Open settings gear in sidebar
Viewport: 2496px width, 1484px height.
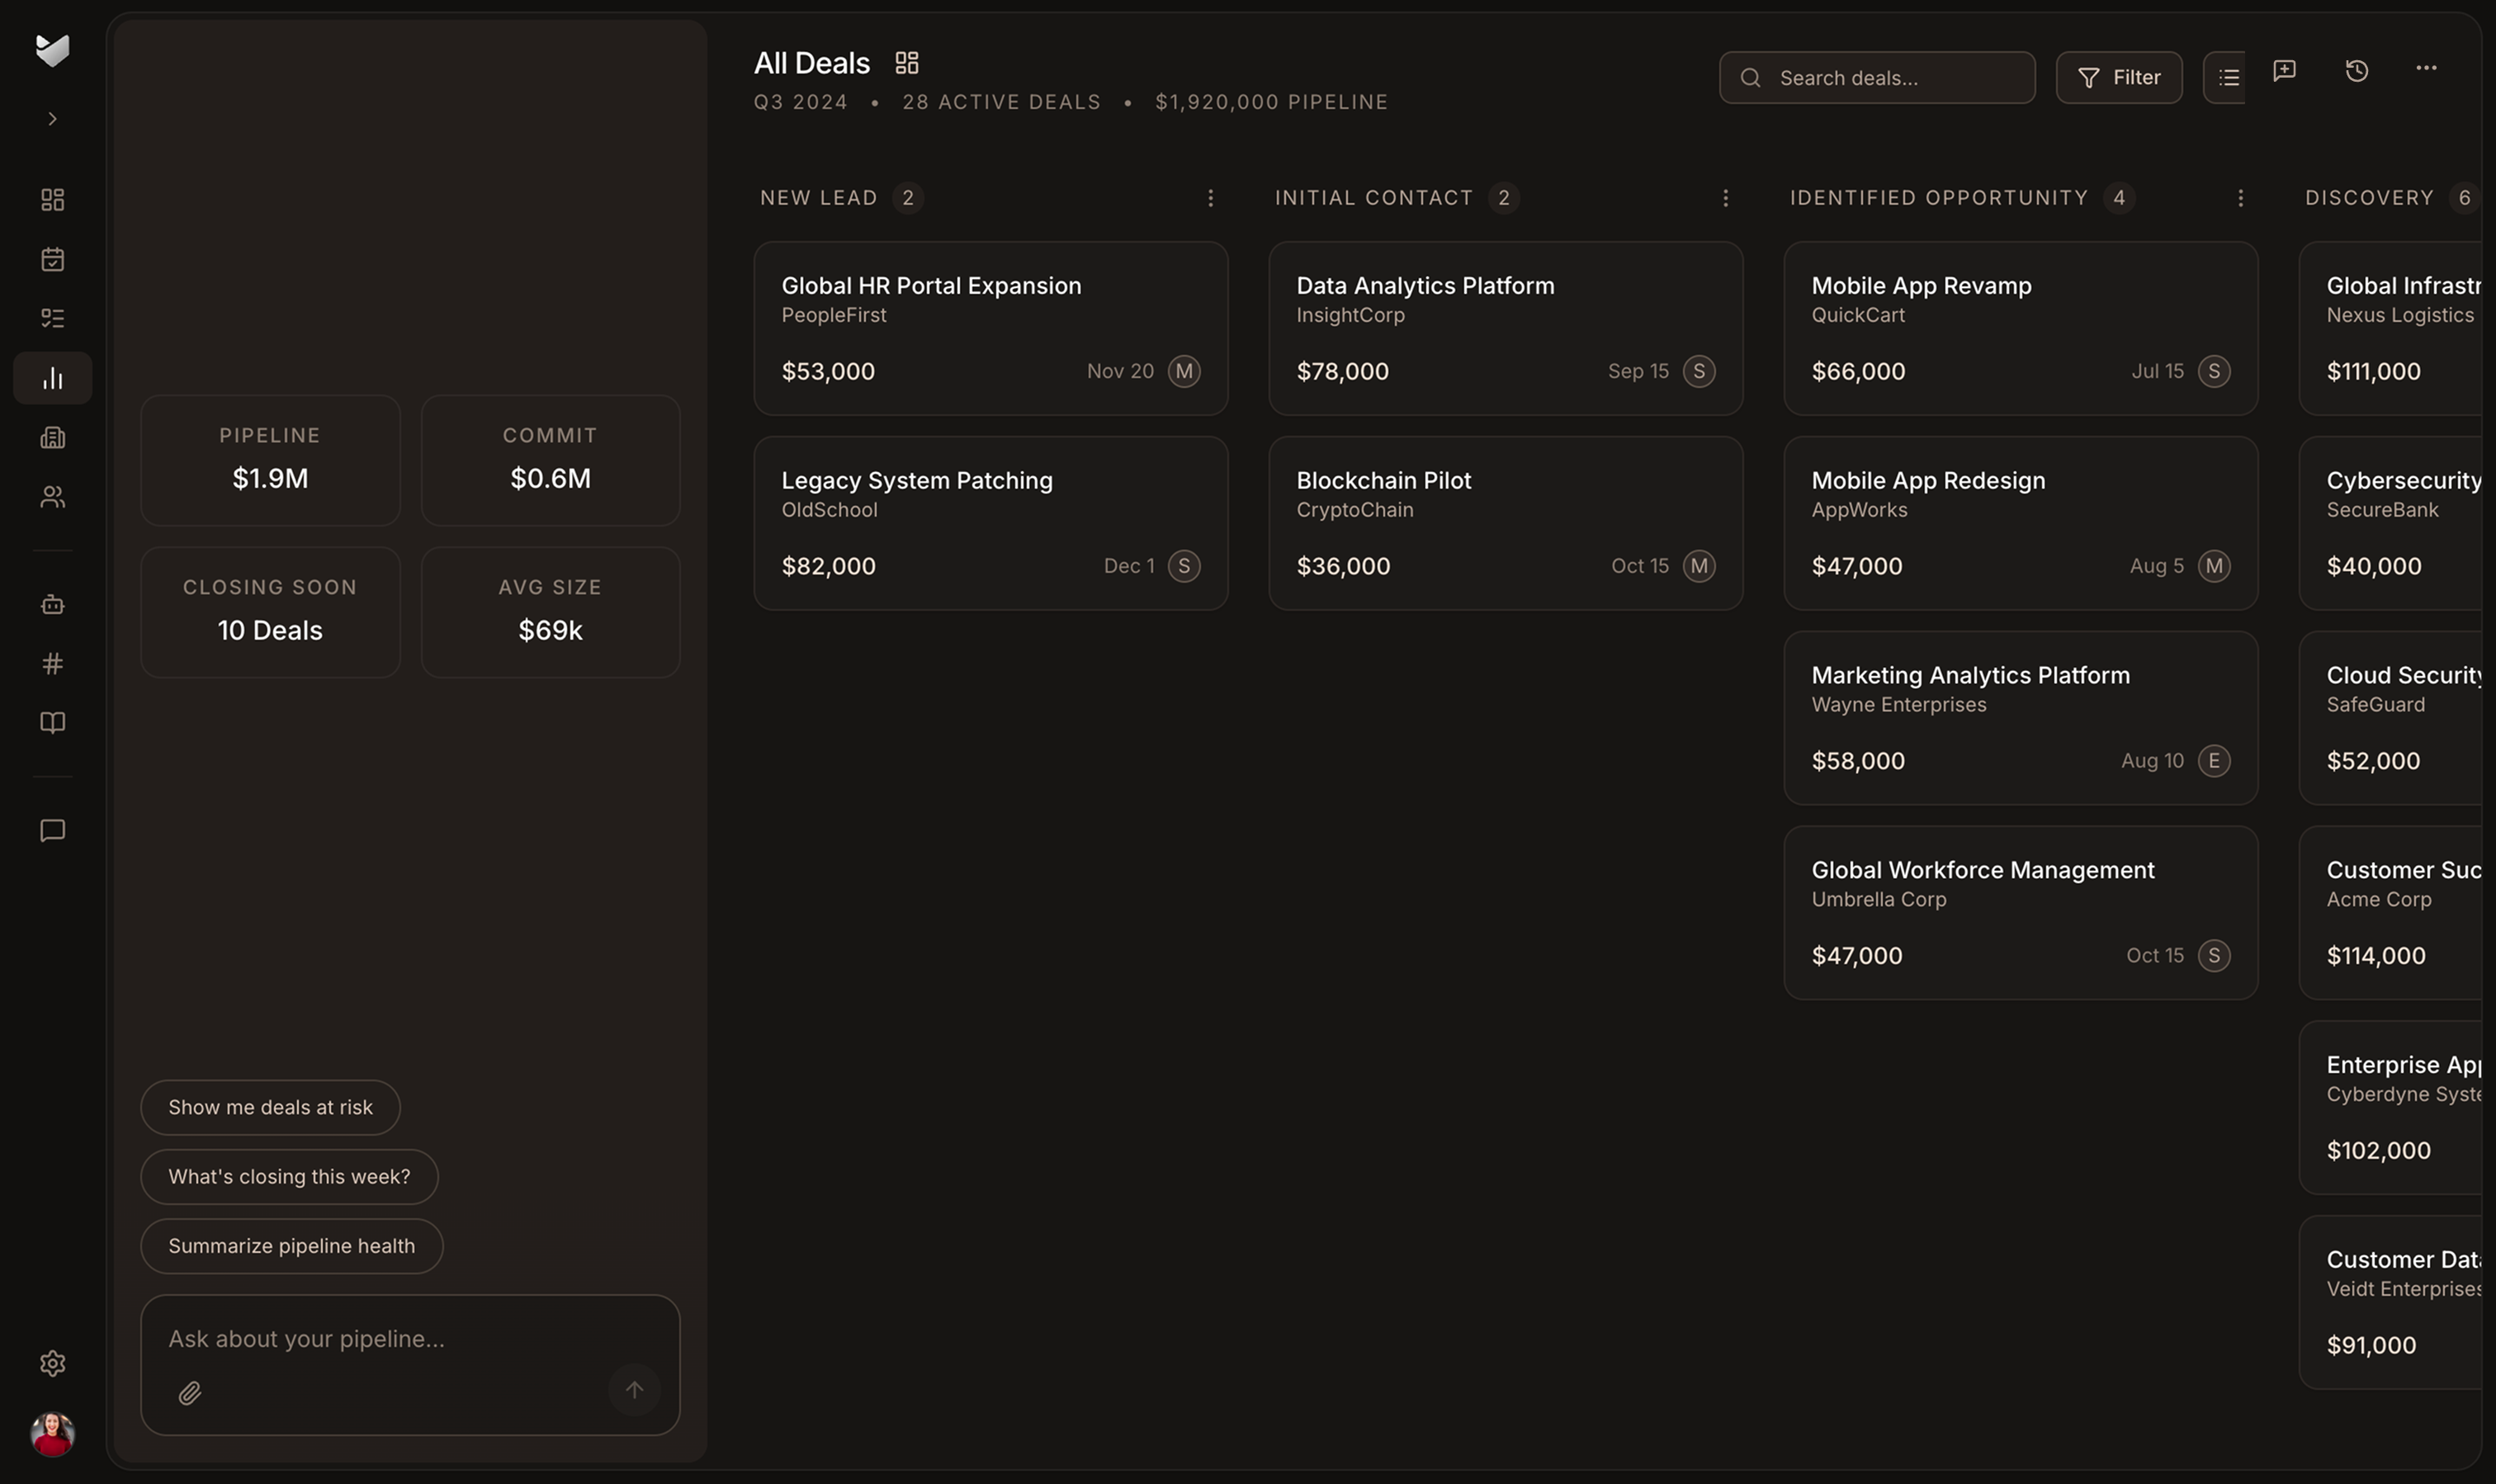click(52, 1364)
